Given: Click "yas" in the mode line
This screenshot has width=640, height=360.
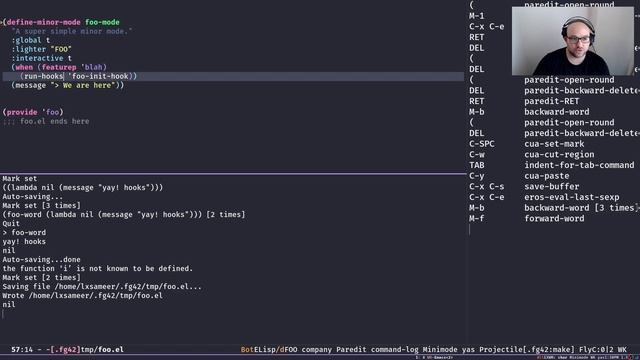Looking at the screenshot, I should coord(468,350).
